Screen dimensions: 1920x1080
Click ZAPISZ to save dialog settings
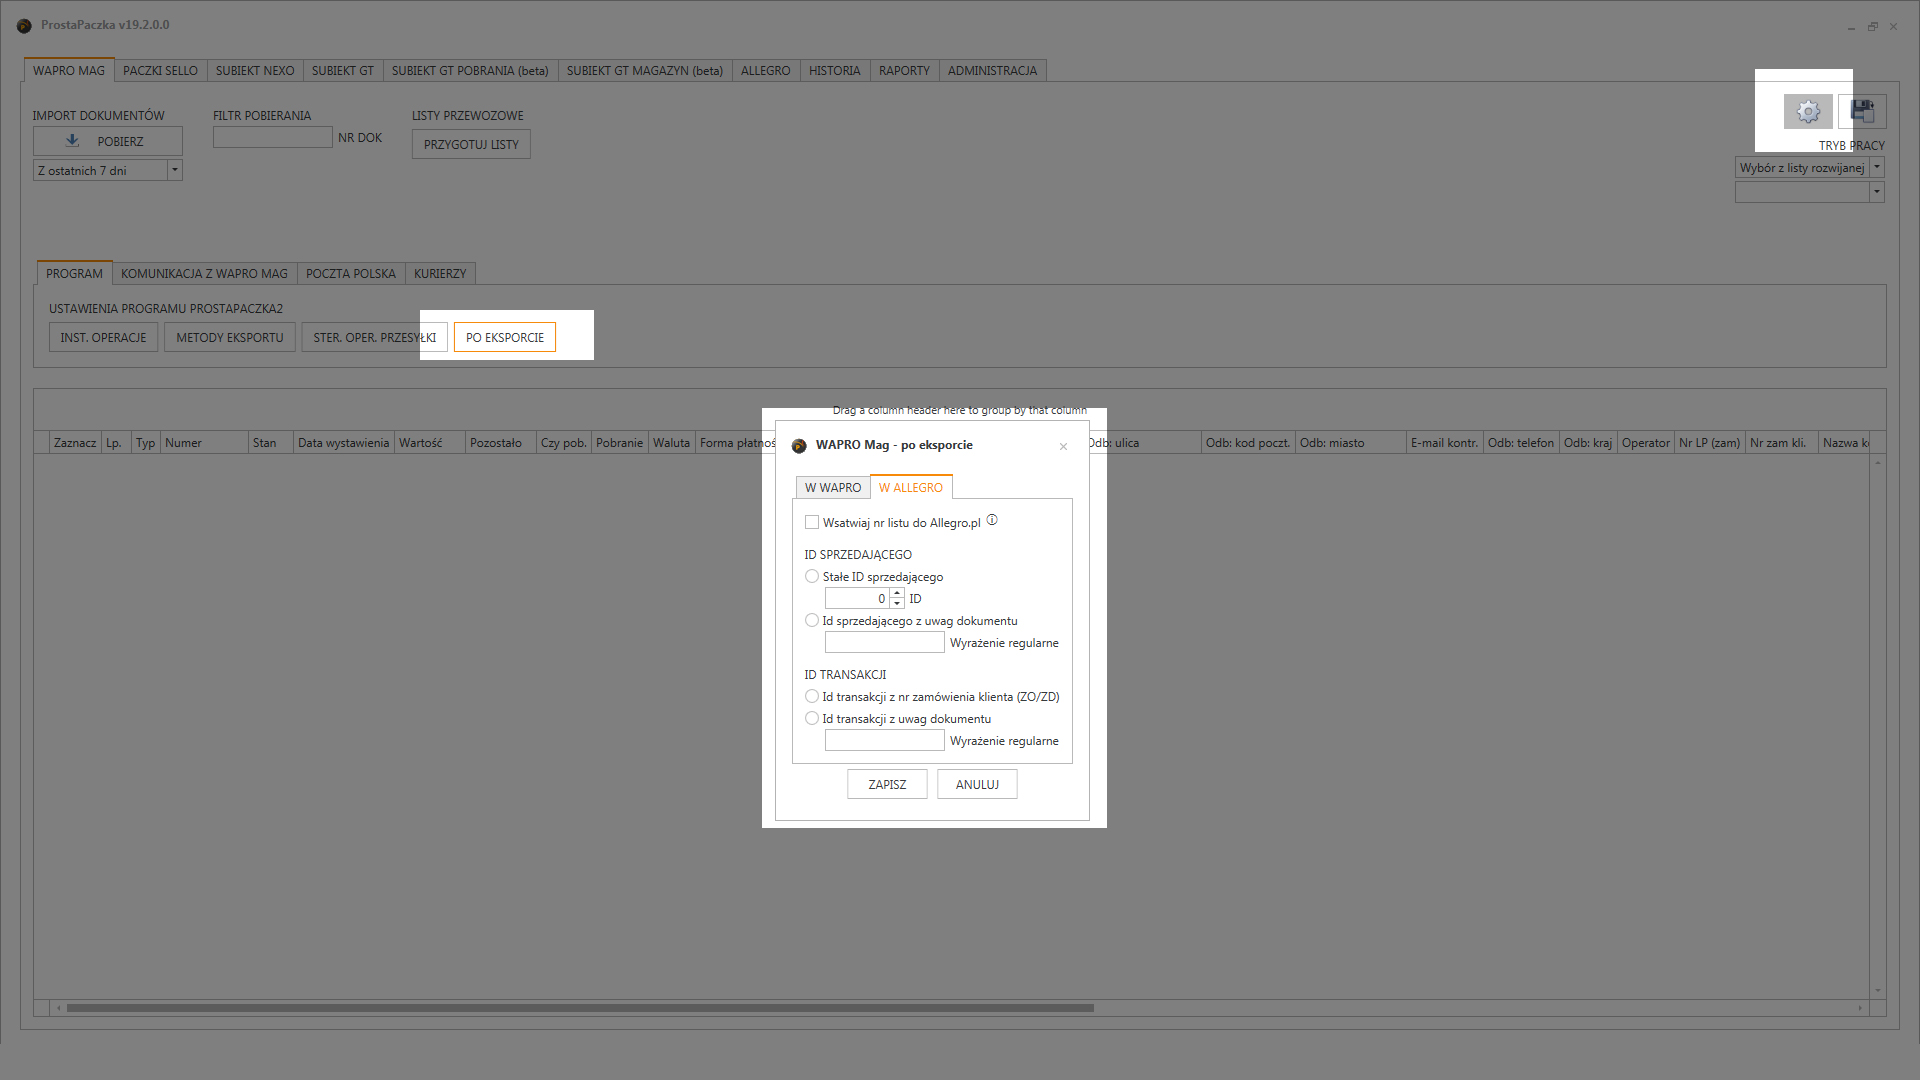tap(887, 784)
